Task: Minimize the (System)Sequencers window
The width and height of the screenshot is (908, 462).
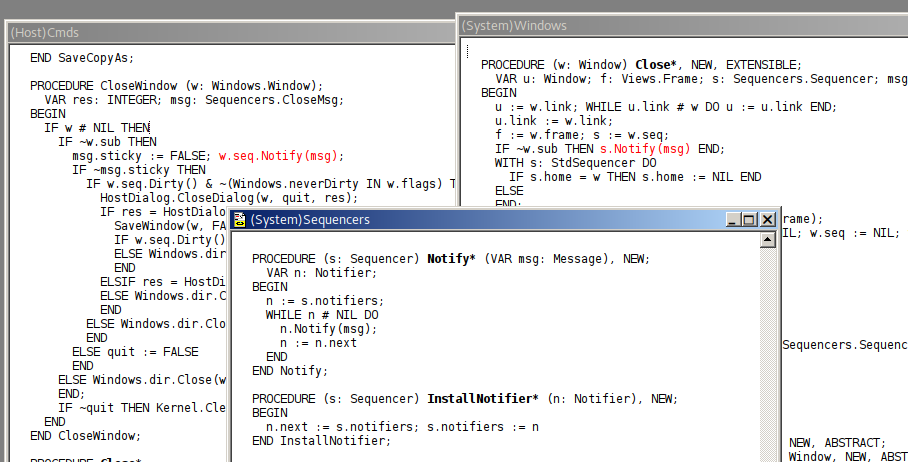Action: (732, 219)
